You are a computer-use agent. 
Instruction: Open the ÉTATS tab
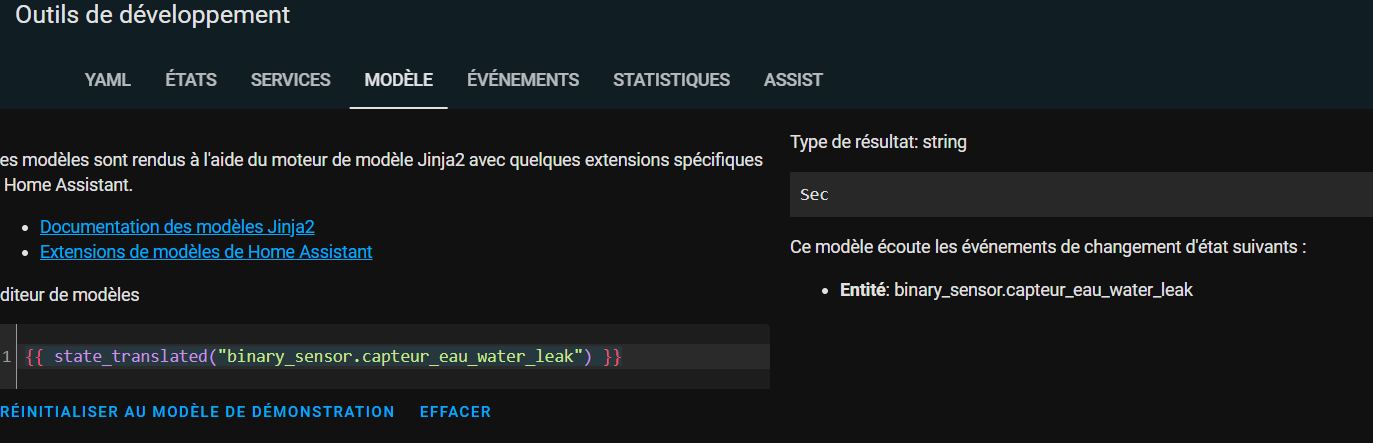pyautogui.click(x=191, y=80)
